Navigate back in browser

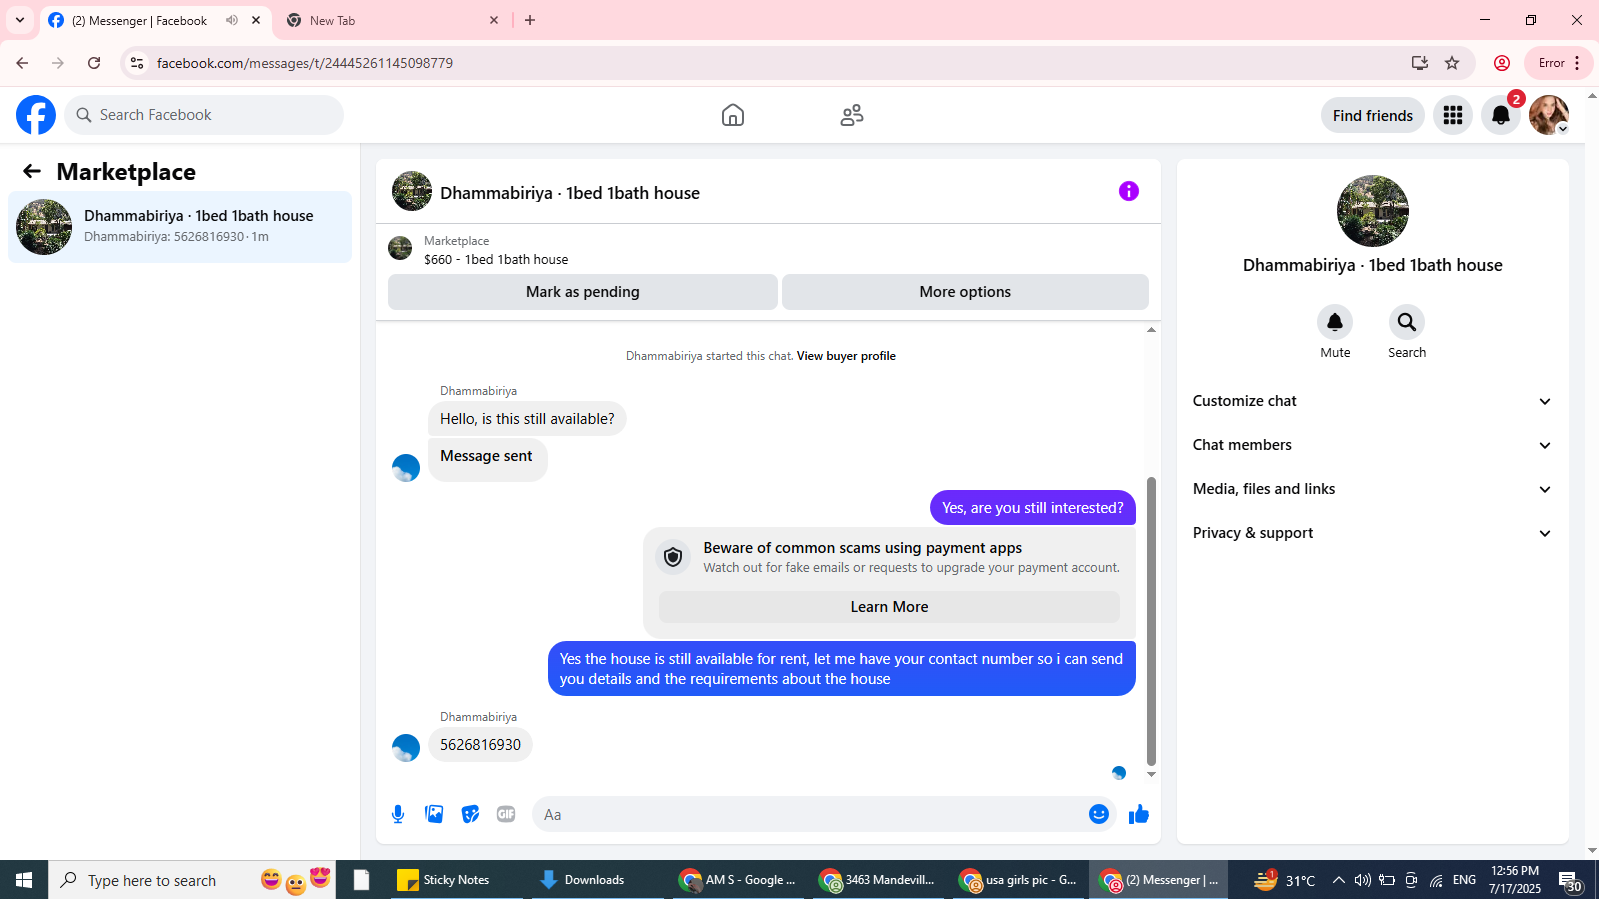point(22,63)
